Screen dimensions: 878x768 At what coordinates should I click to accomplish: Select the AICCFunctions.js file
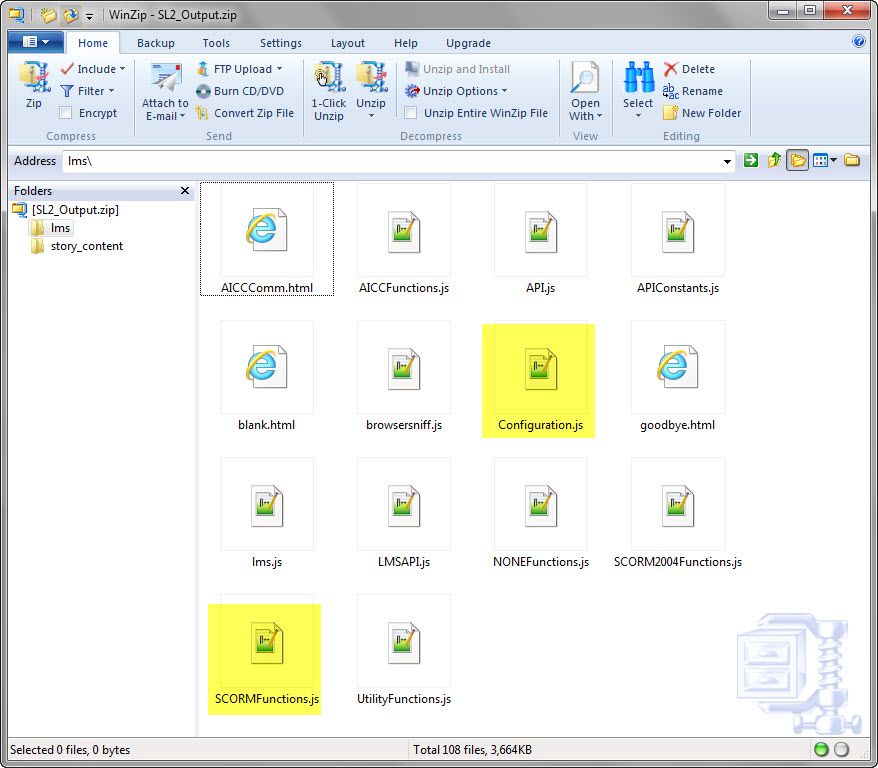pos(404,239)
